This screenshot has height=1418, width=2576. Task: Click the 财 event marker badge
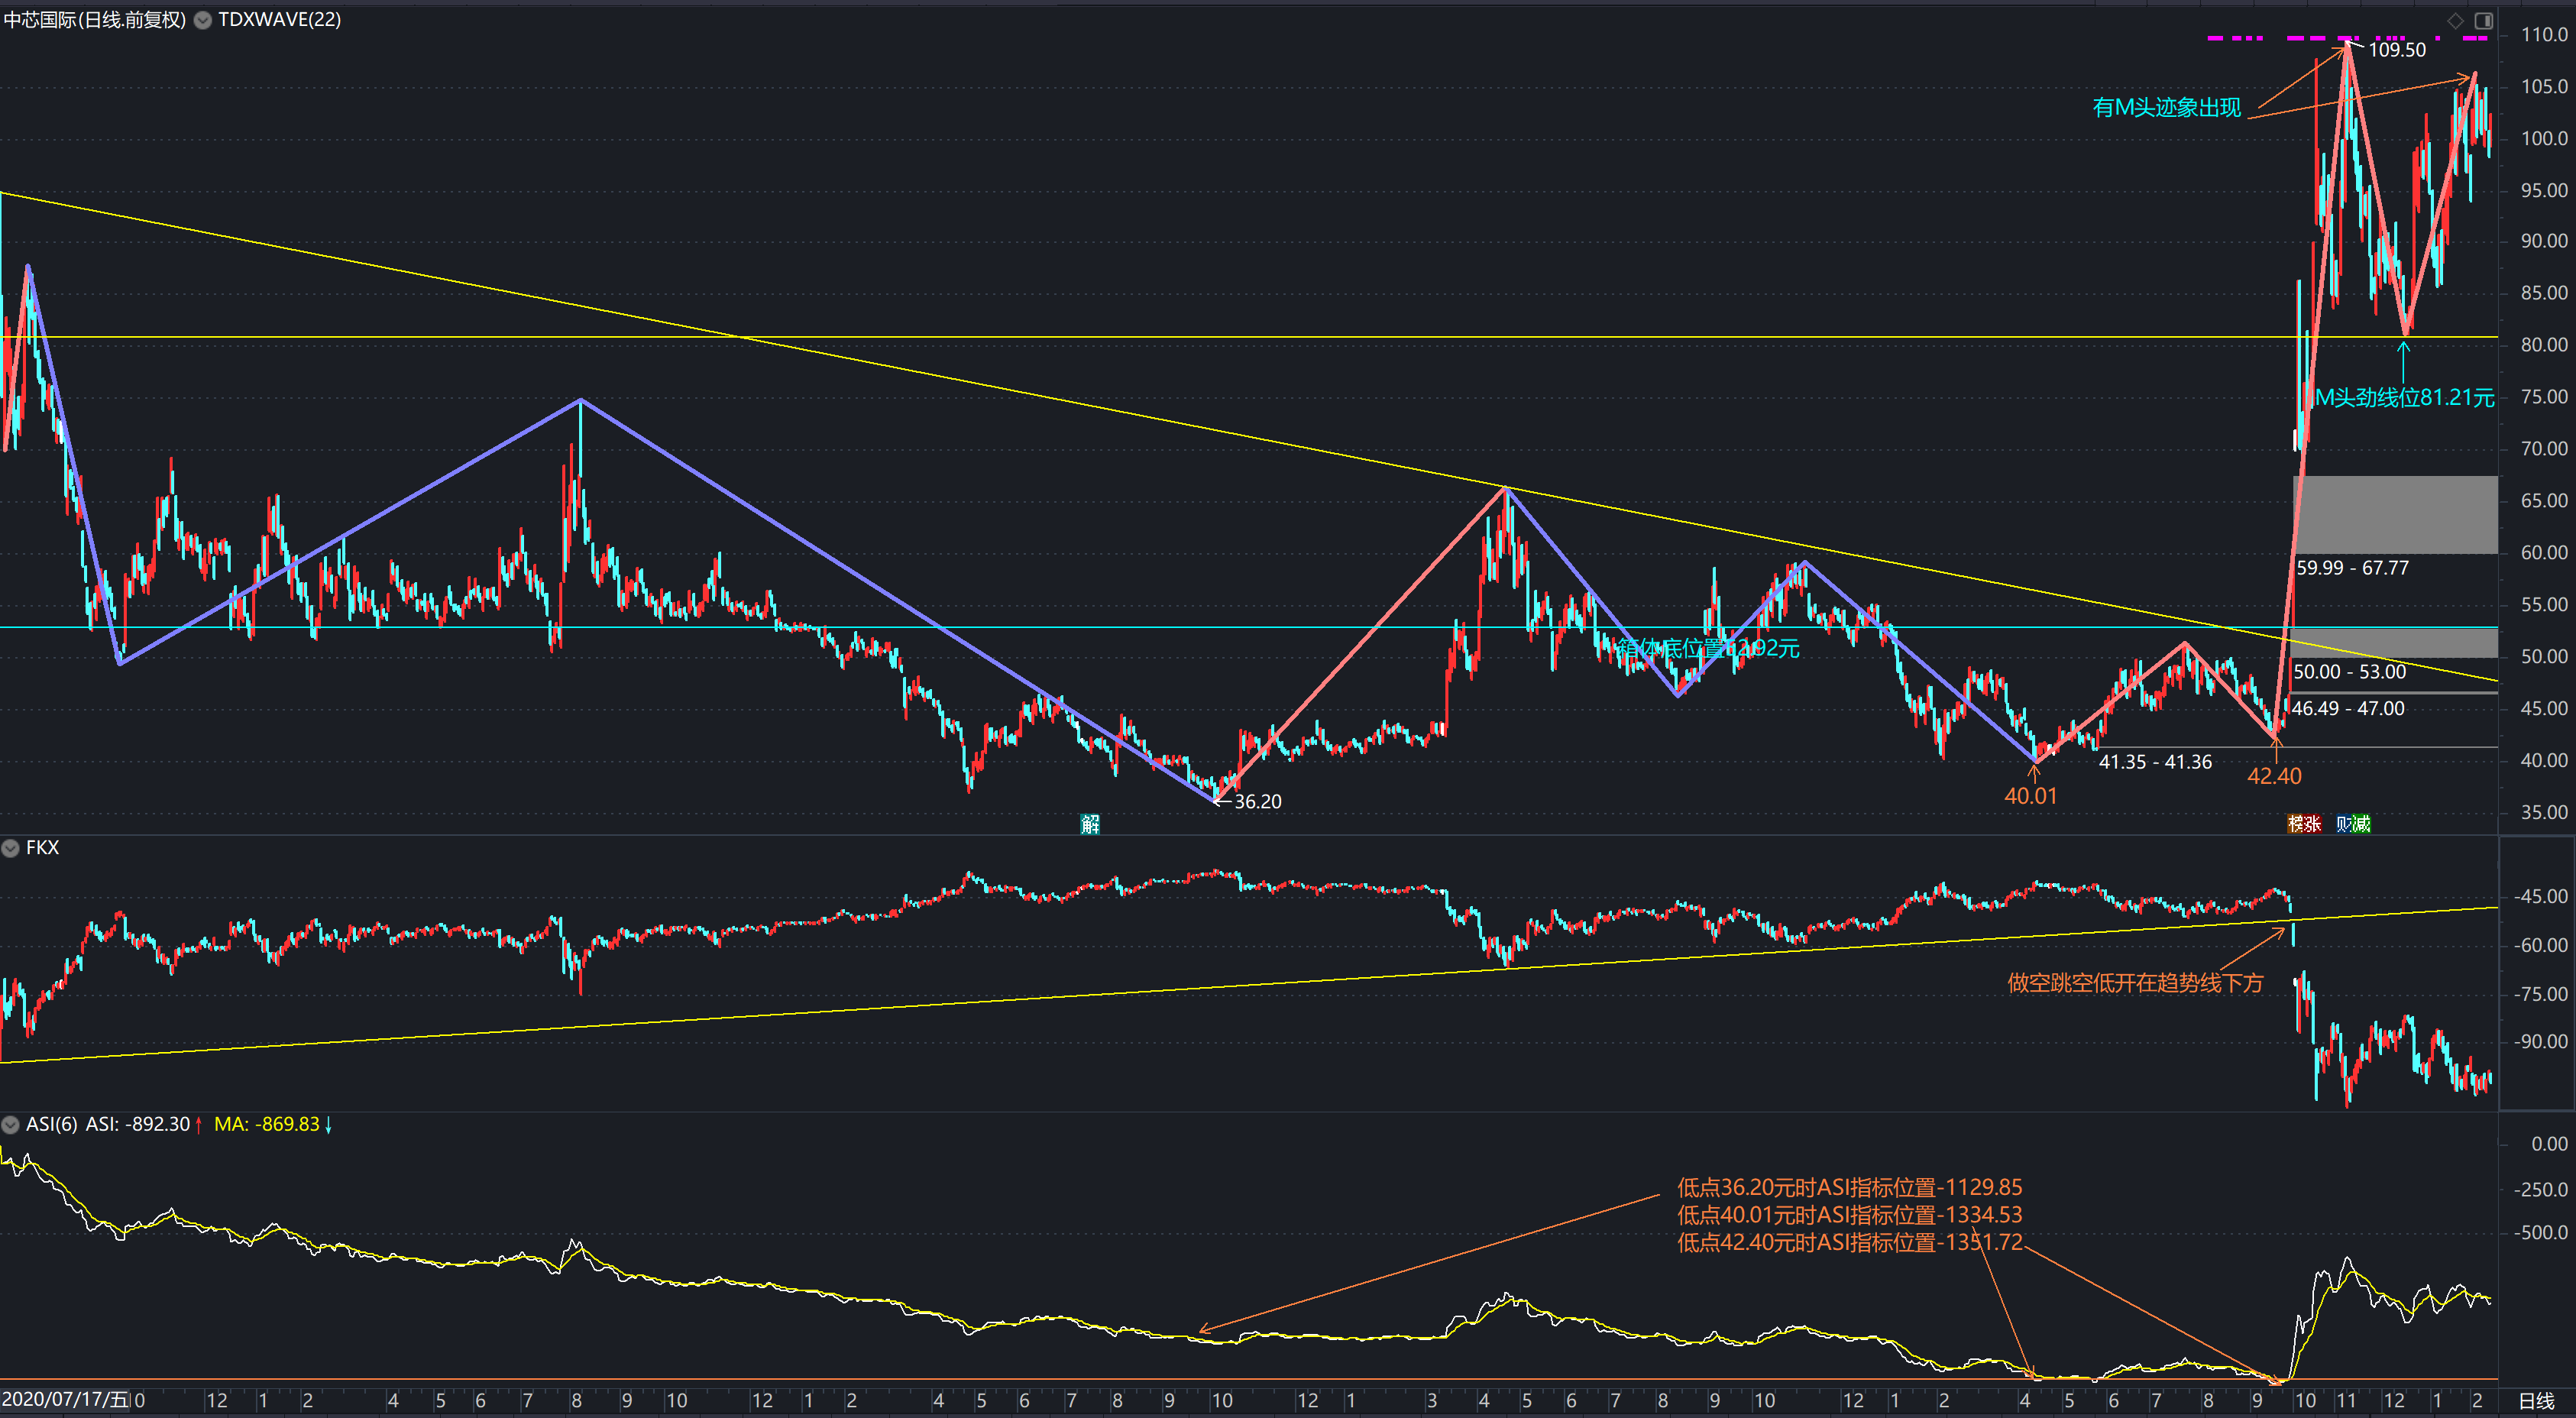coord(2344,824)
